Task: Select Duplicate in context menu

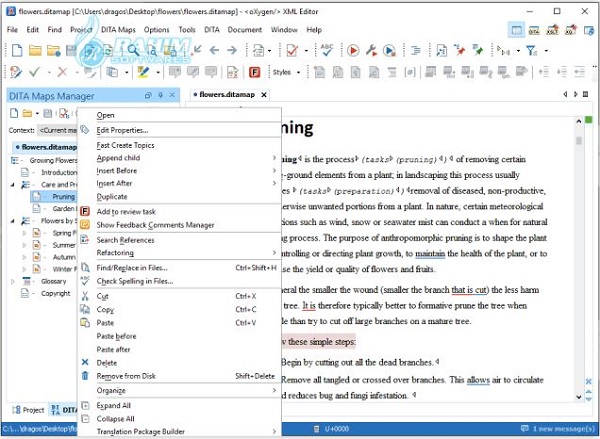Action: tap(179, 196)
